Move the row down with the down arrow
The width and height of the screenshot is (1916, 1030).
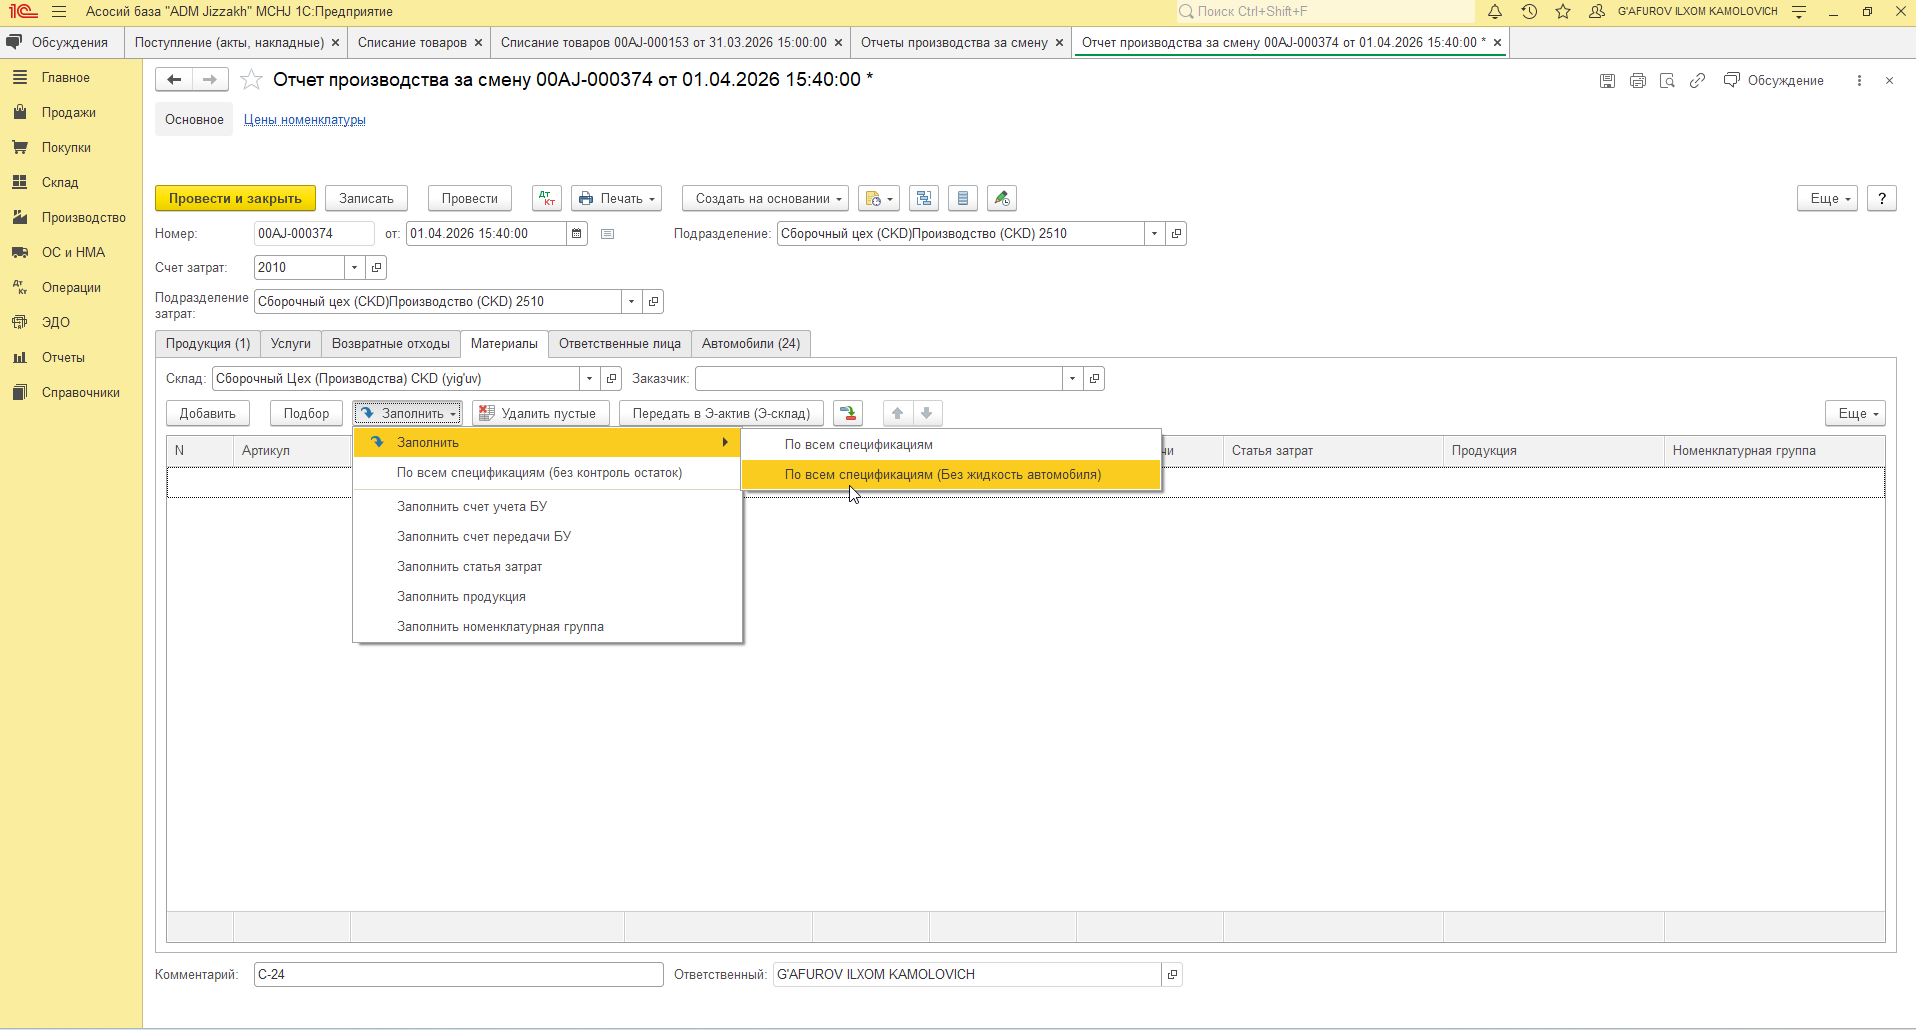(x=927, y=413)
